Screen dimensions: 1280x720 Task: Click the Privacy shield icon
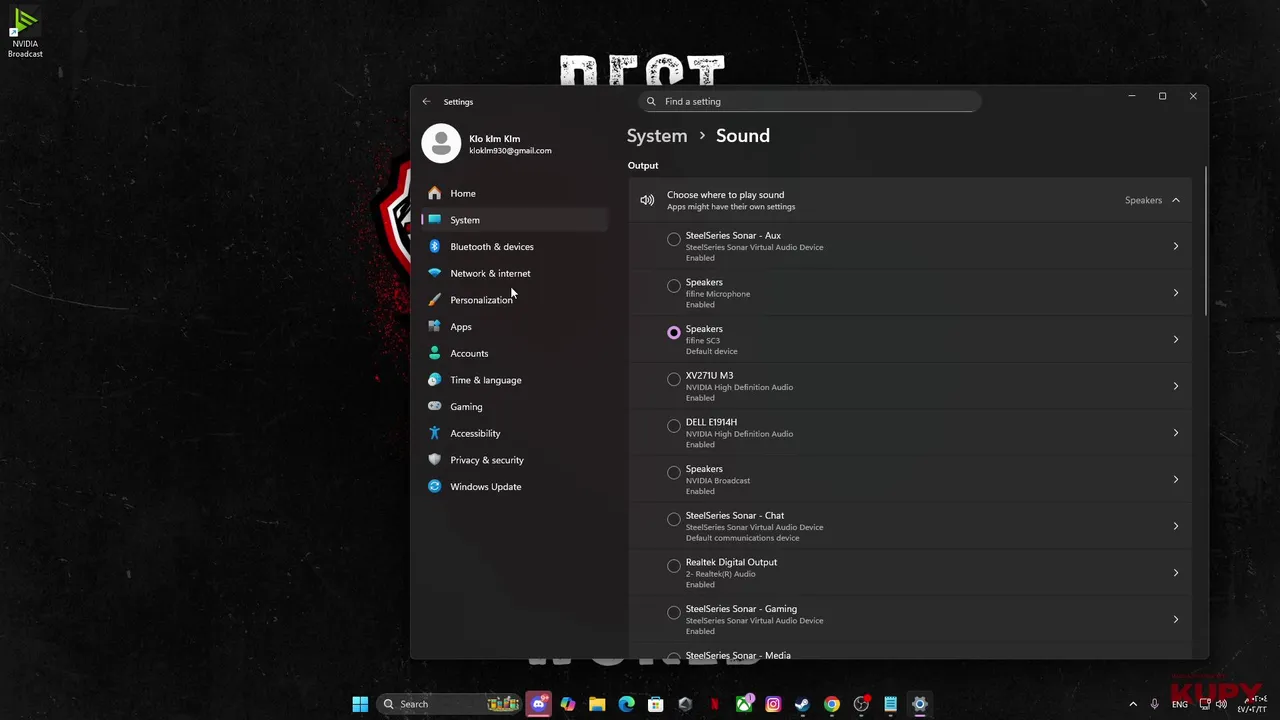click(x=434, y=460)
